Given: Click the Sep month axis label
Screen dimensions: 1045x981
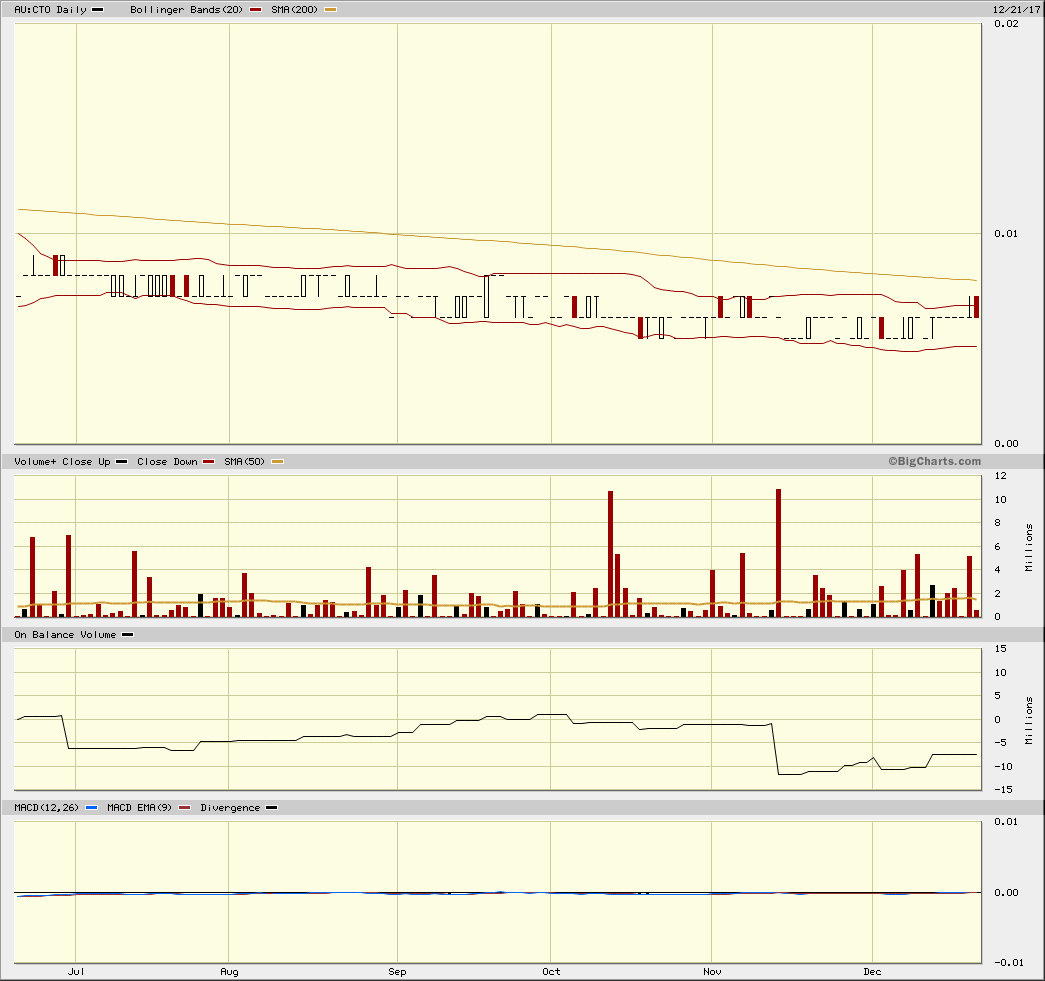Looking at the screenshot, I should (397, 972).
